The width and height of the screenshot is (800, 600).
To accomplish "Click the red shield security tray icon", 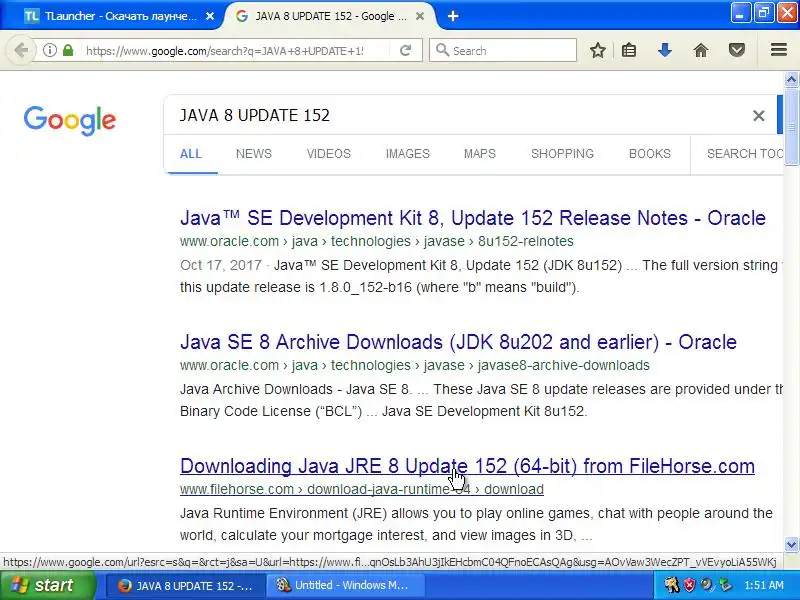I will coord(689,585).
